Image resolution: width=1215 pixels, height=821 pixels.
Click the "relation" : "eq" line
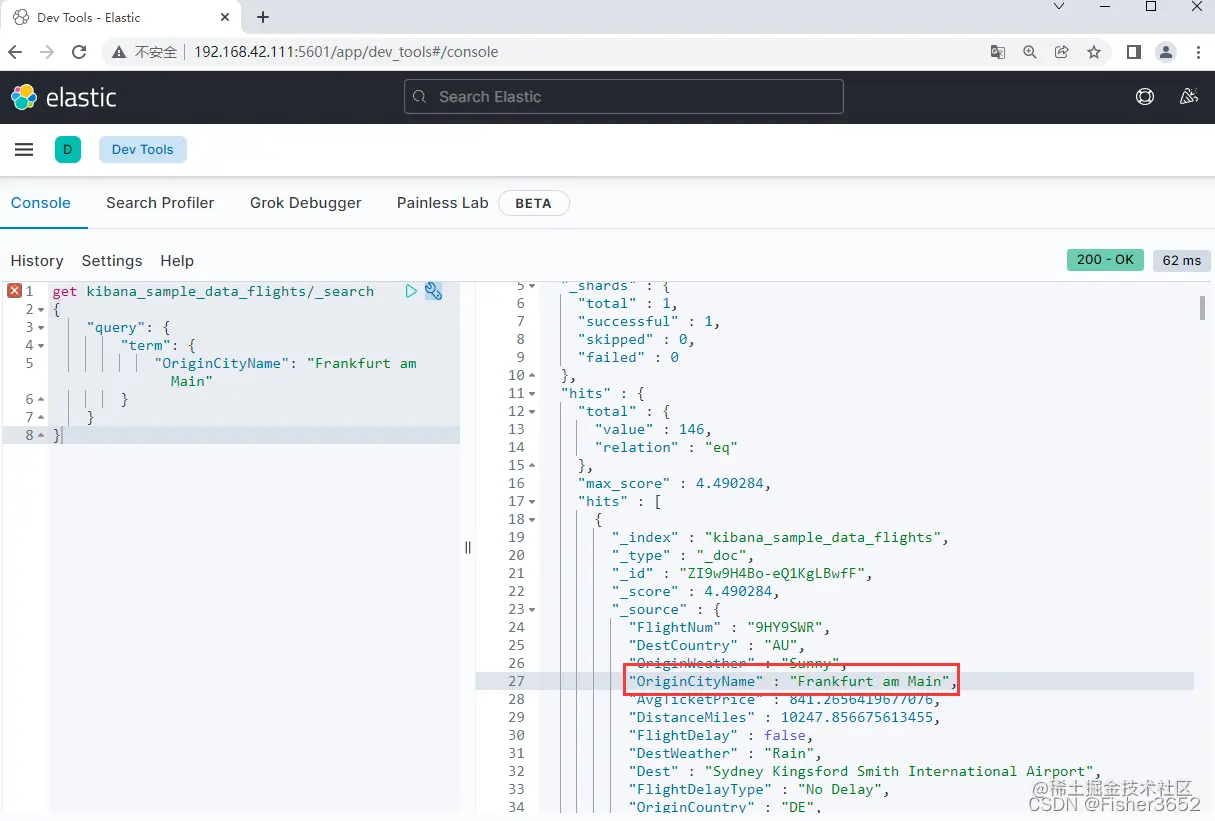click(666, 447)
